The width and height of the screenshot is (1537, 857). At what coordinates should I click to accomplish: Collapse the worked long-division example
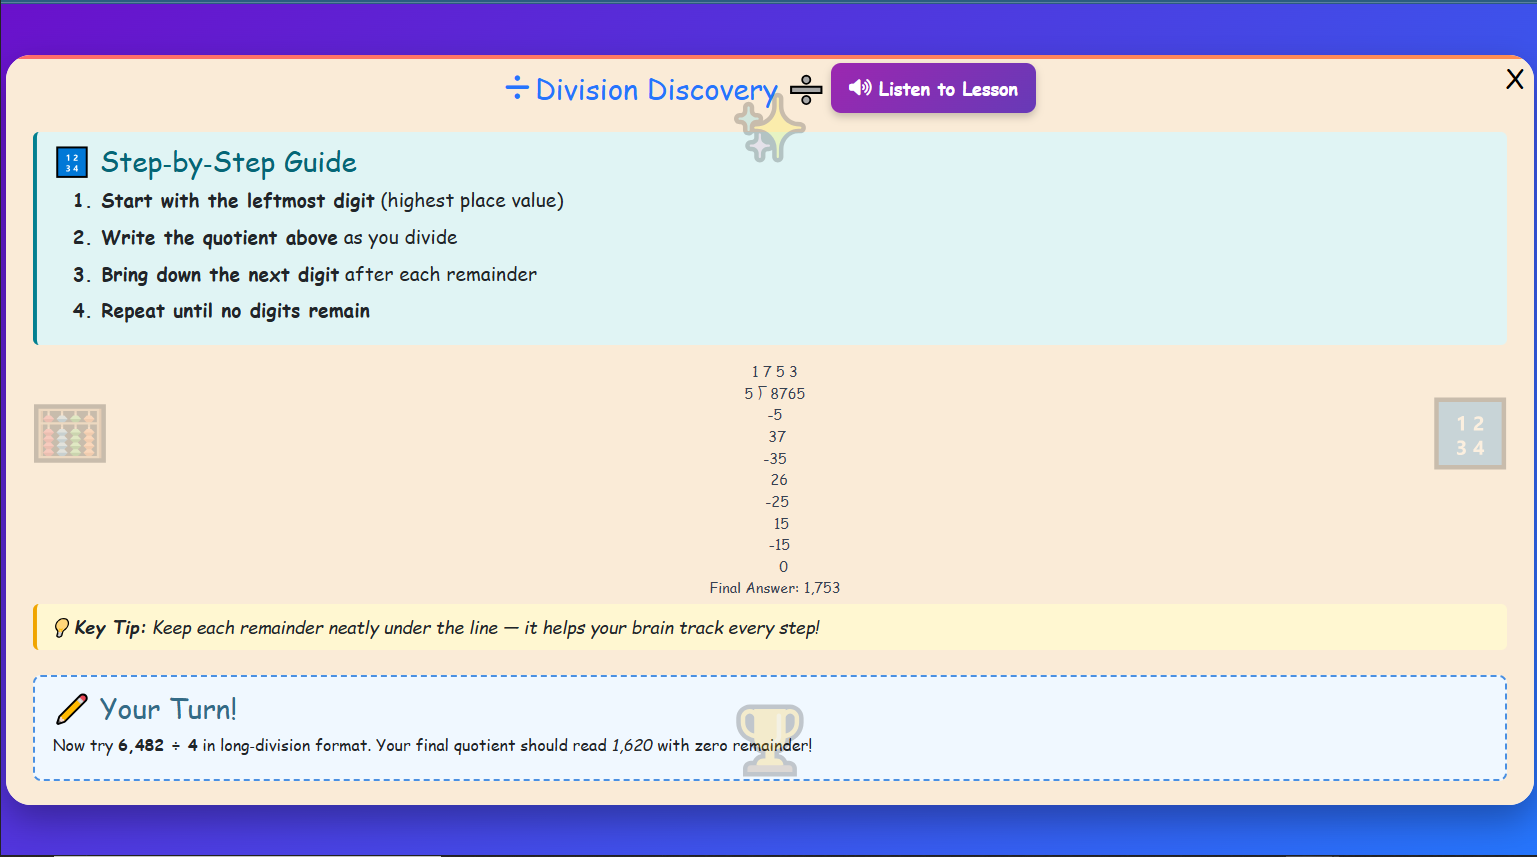775,478
